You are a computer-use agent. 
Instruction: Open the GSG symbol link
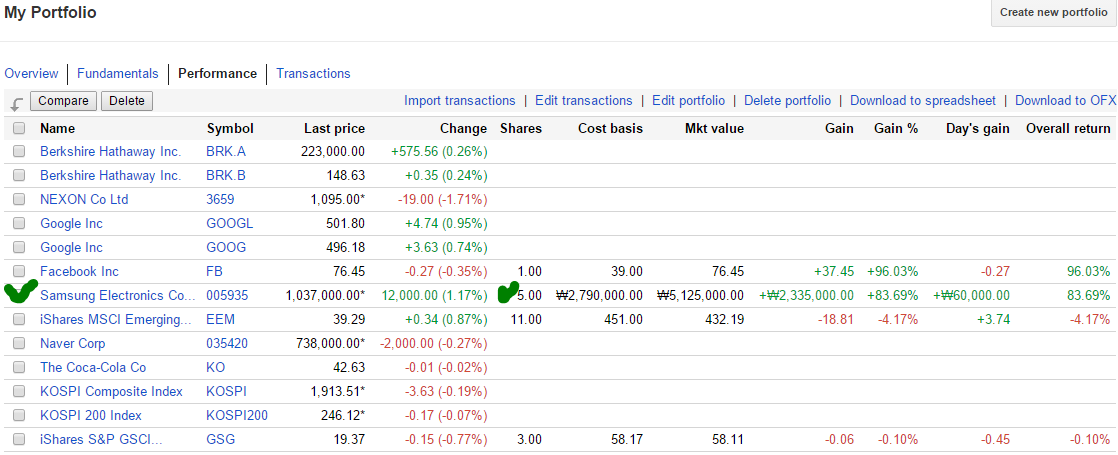pos(221,440)
